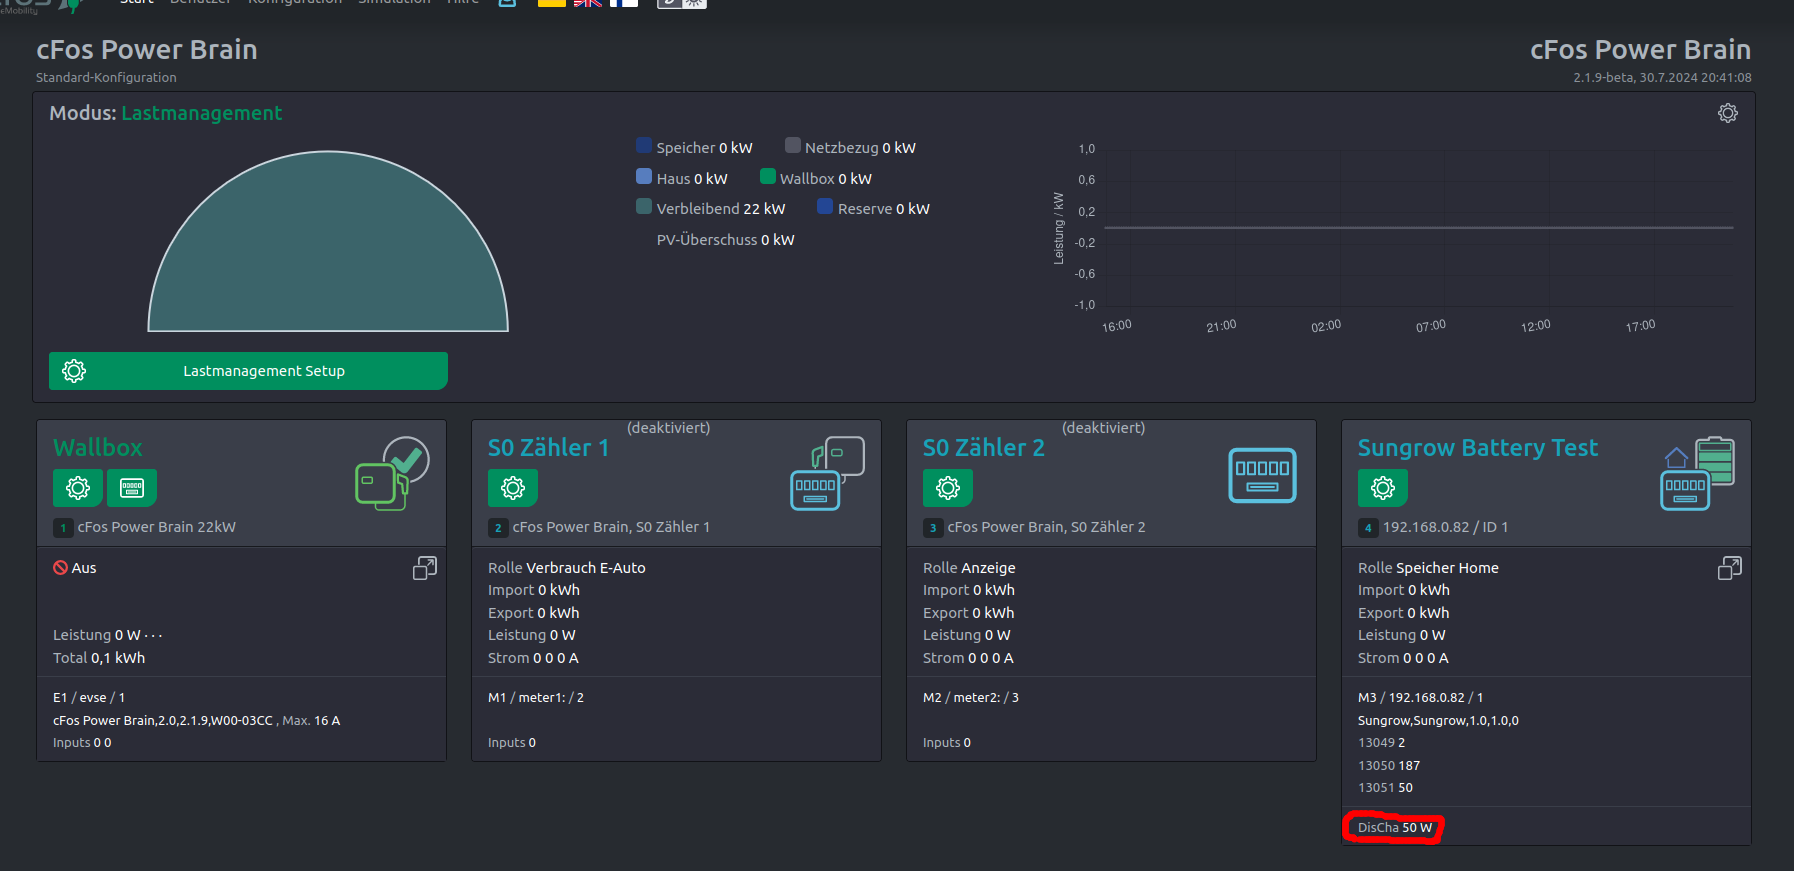Click the 'PV-Überschuss 0 kW' text
Image resolution: width=1794 pixels, height=871 pixels.
pyautogui.click(x=725, y=240)
